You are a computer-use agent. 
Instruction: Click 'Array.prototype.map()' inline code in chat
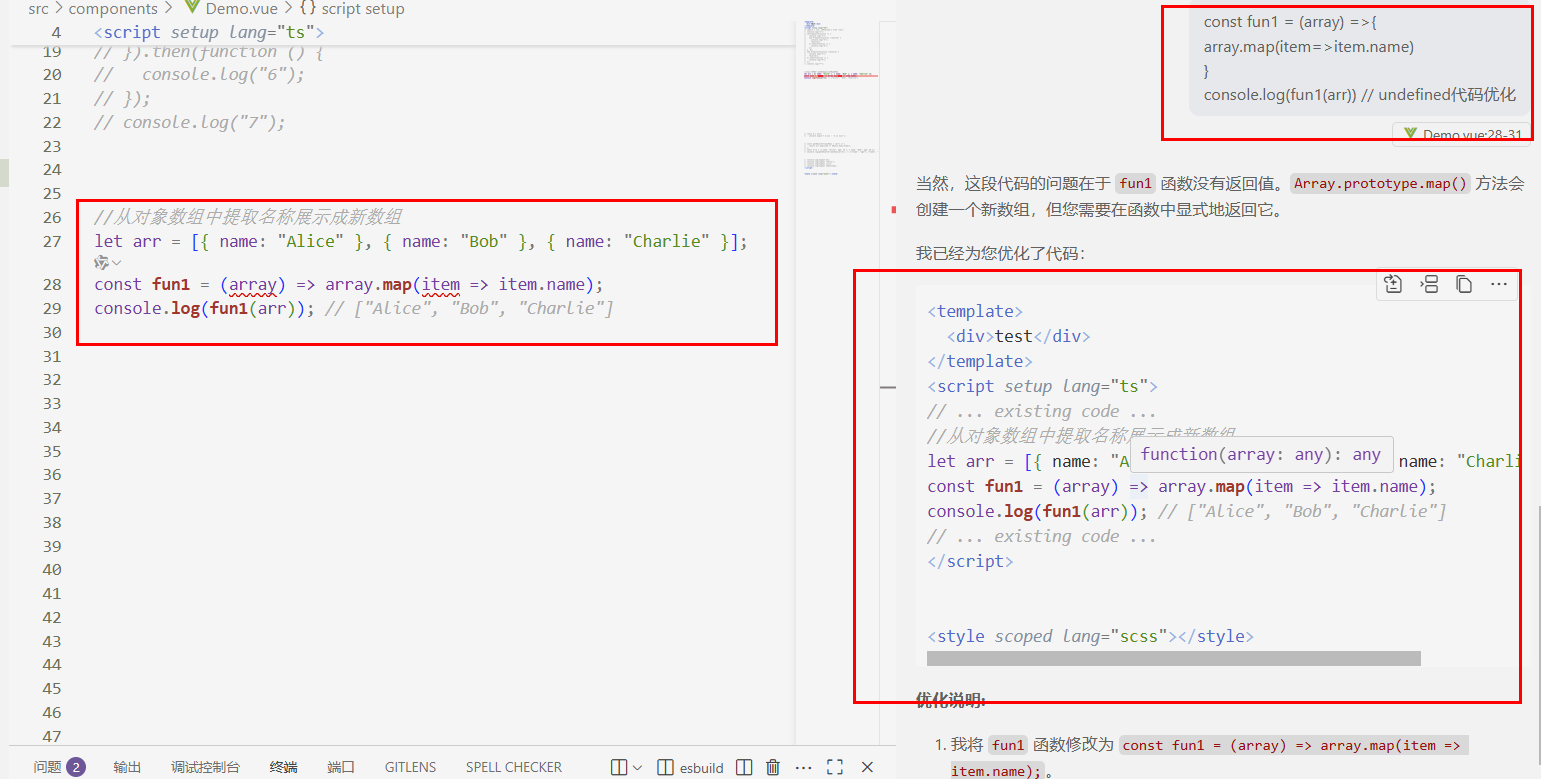pyautogui.click(x=1381, y=183)
